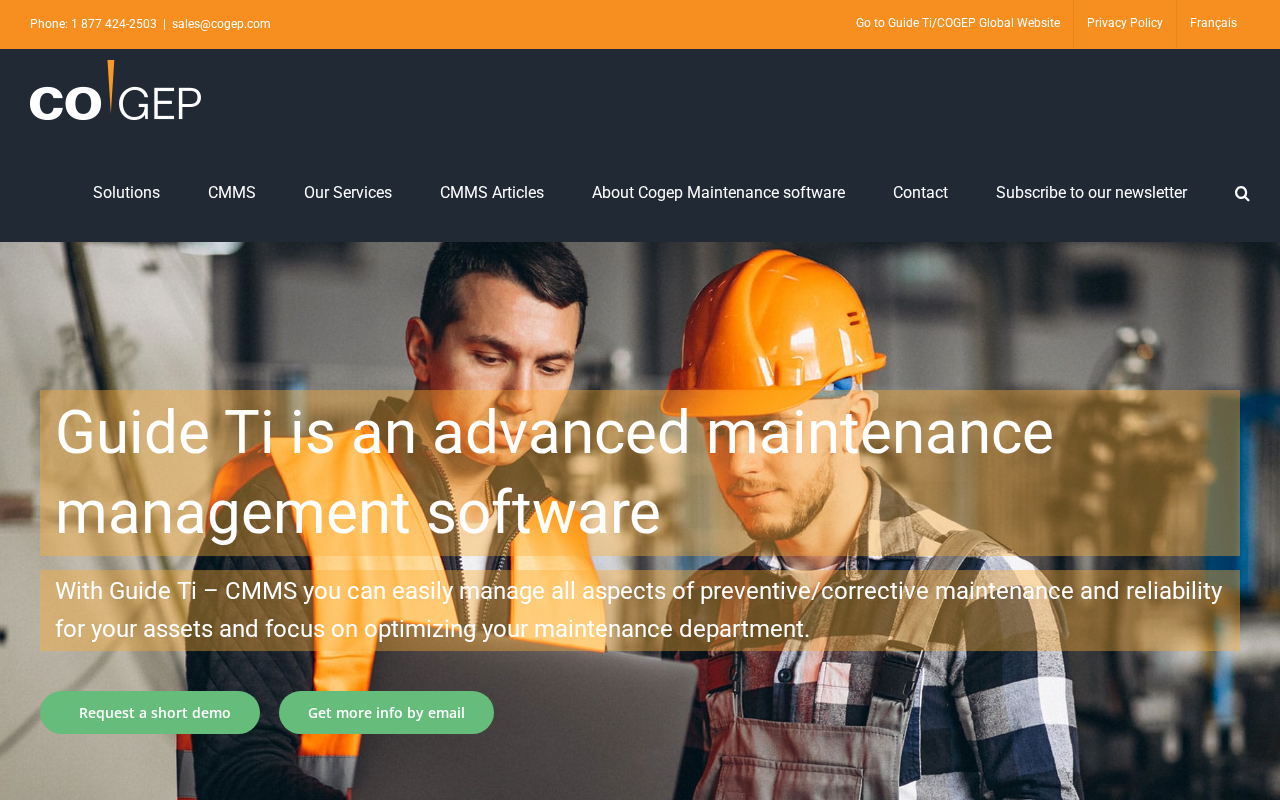The image size is (1280, 800).
Task: Open the CMMS menu item
Action: 232,193
